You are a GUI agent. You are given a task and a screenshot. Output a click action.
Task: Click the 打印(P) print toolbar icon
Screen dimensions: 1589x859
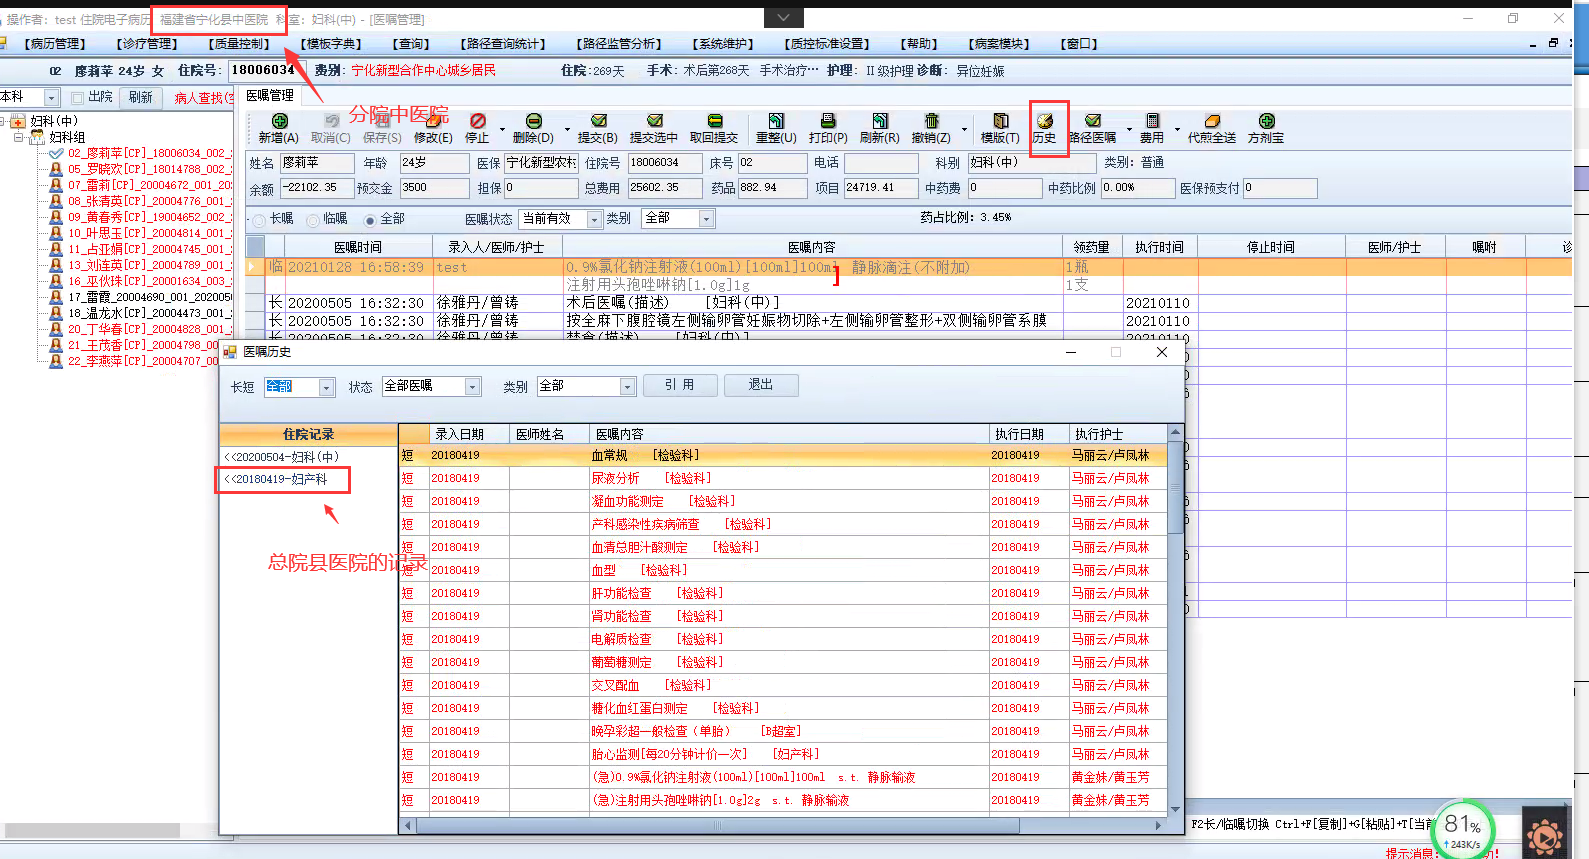(x=828, y=121)
